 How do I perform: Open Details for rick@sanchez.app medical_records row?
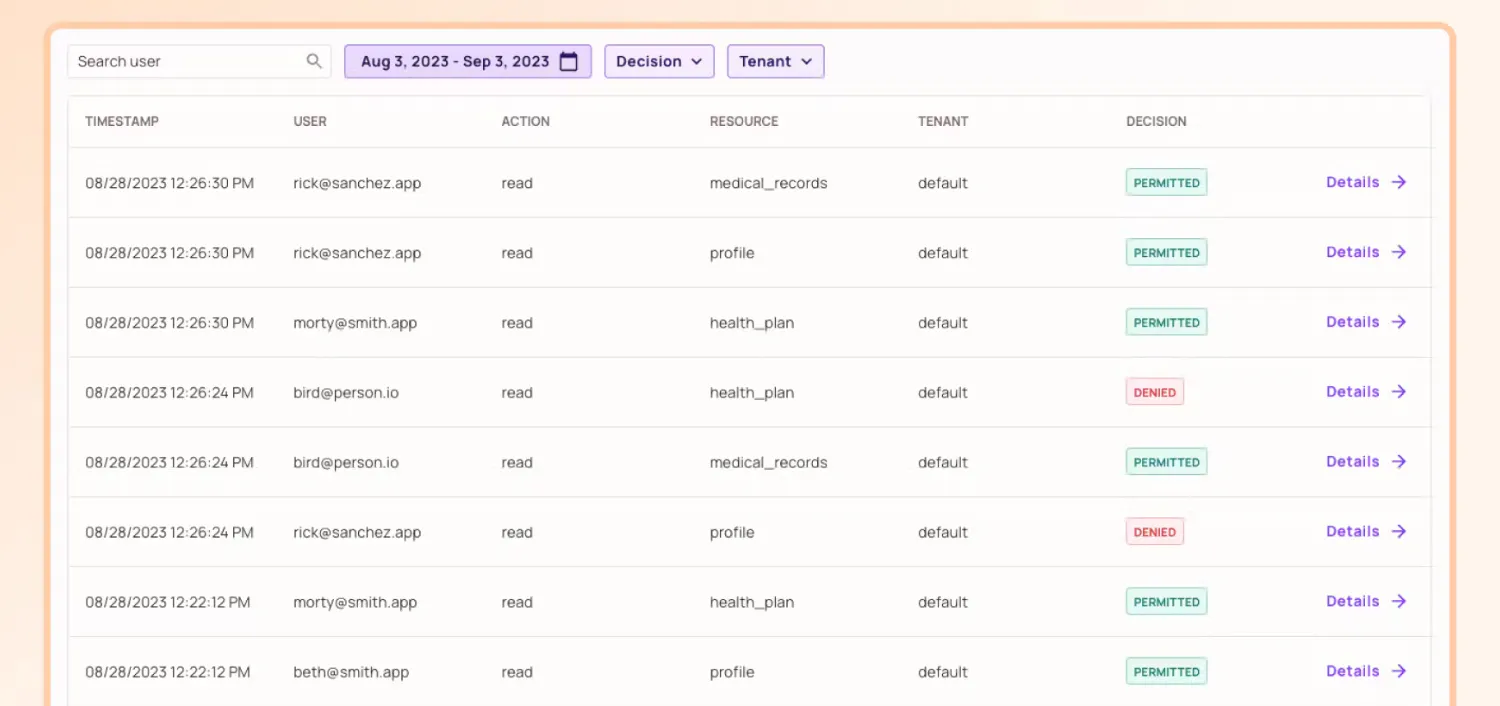pos(1366,182)
